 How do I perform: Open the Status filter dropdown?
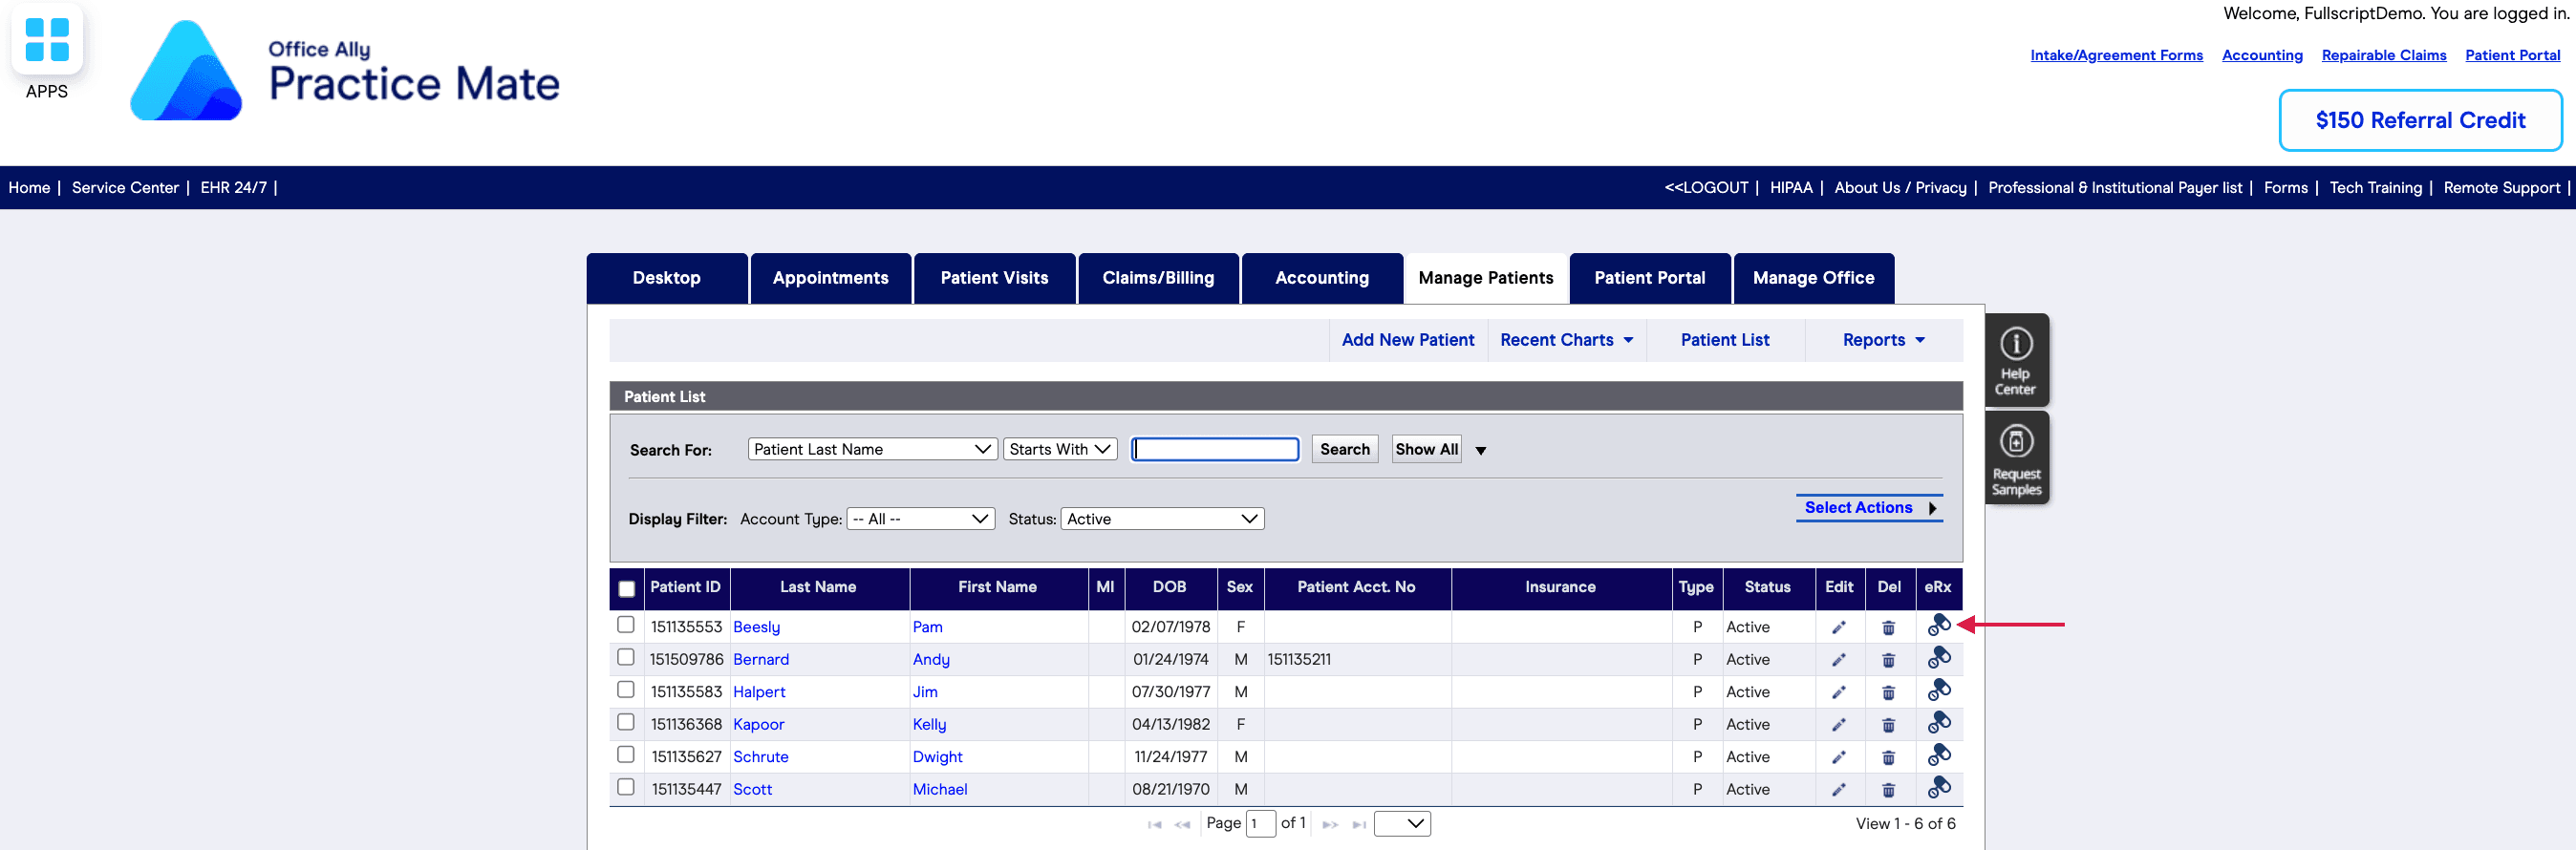[1162, 519]
